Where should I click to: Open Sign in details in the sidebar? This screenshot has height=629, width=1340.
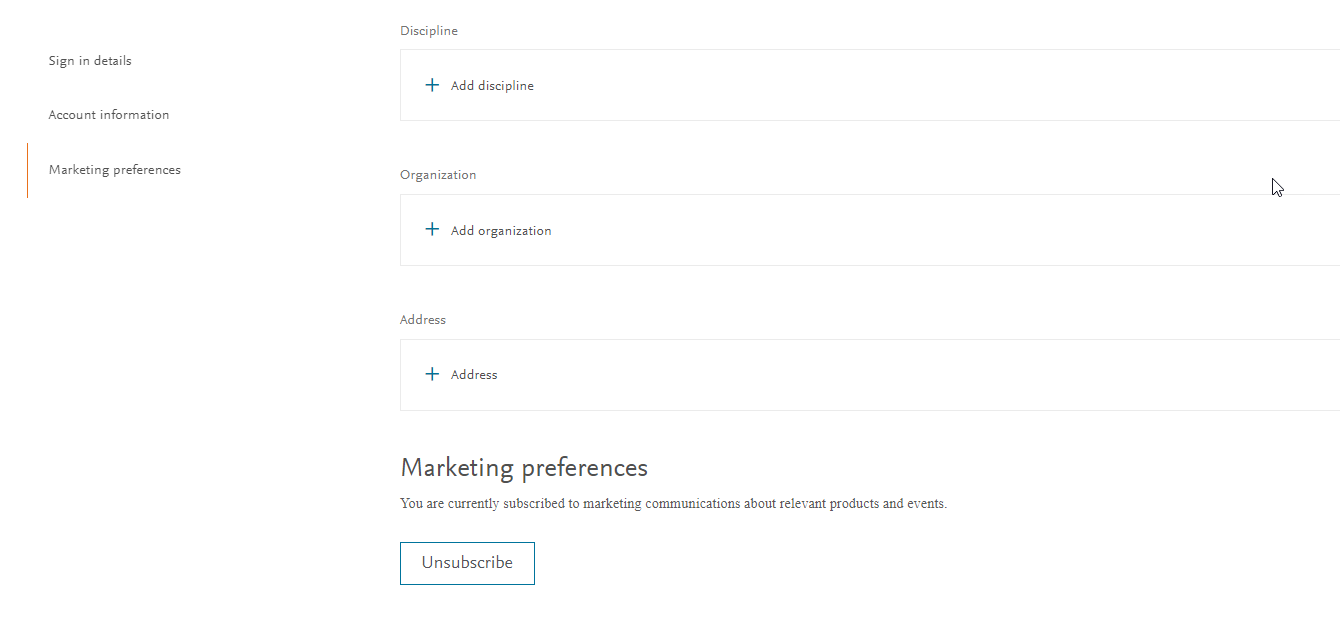90,61
